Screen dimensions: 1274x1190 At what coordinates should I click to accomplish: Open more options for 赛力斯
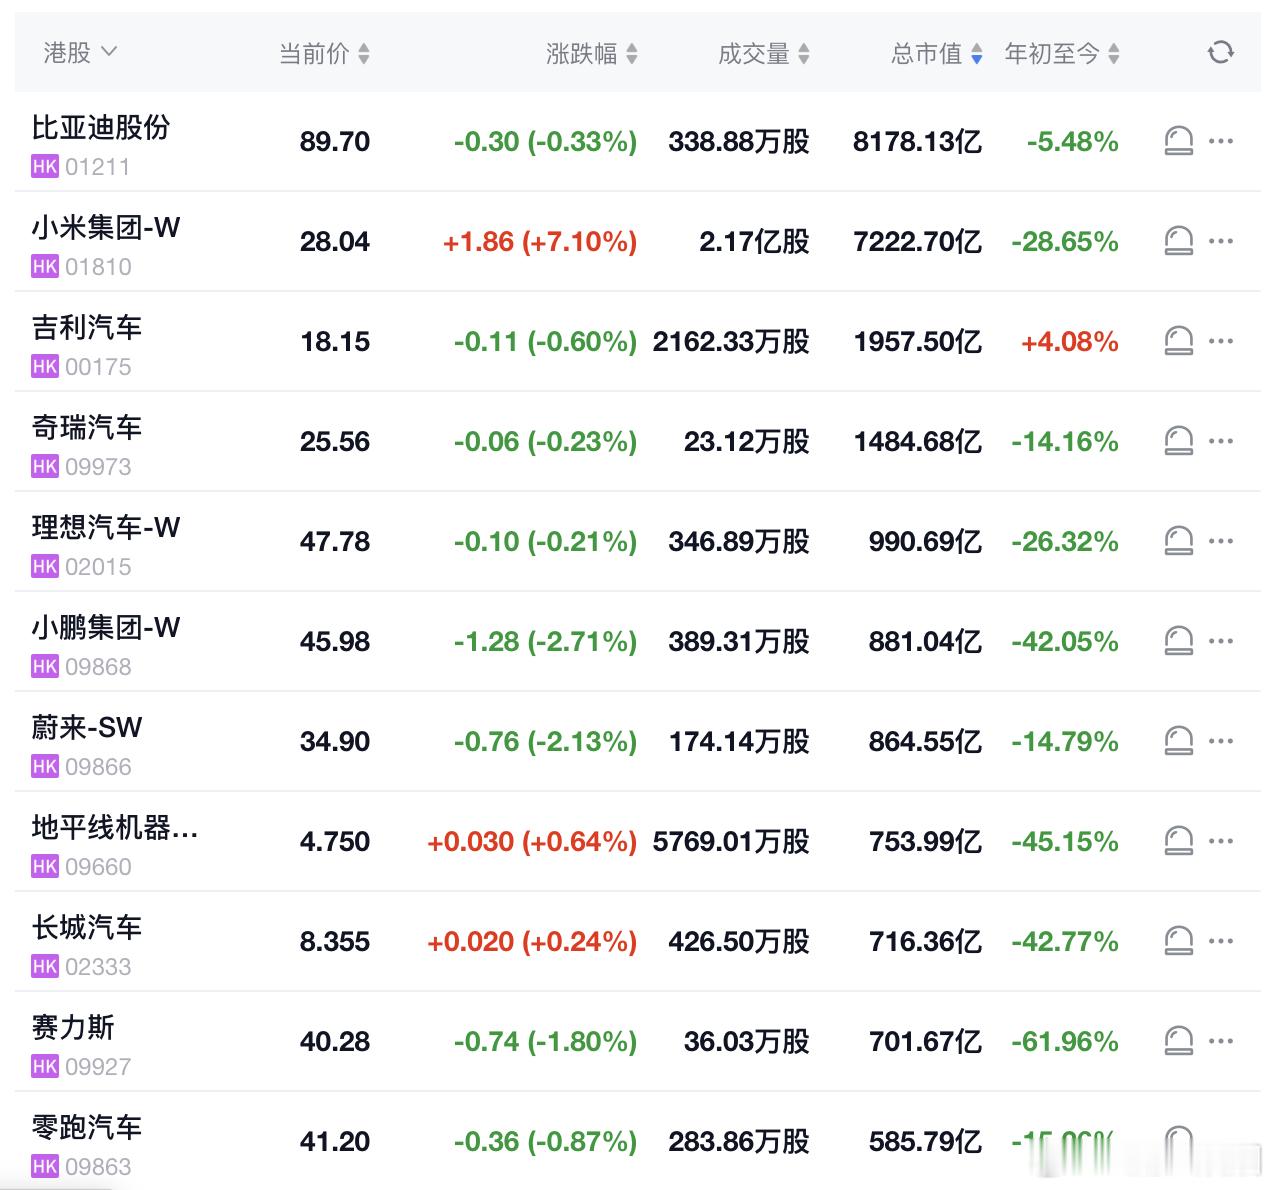point(1221,1041)
